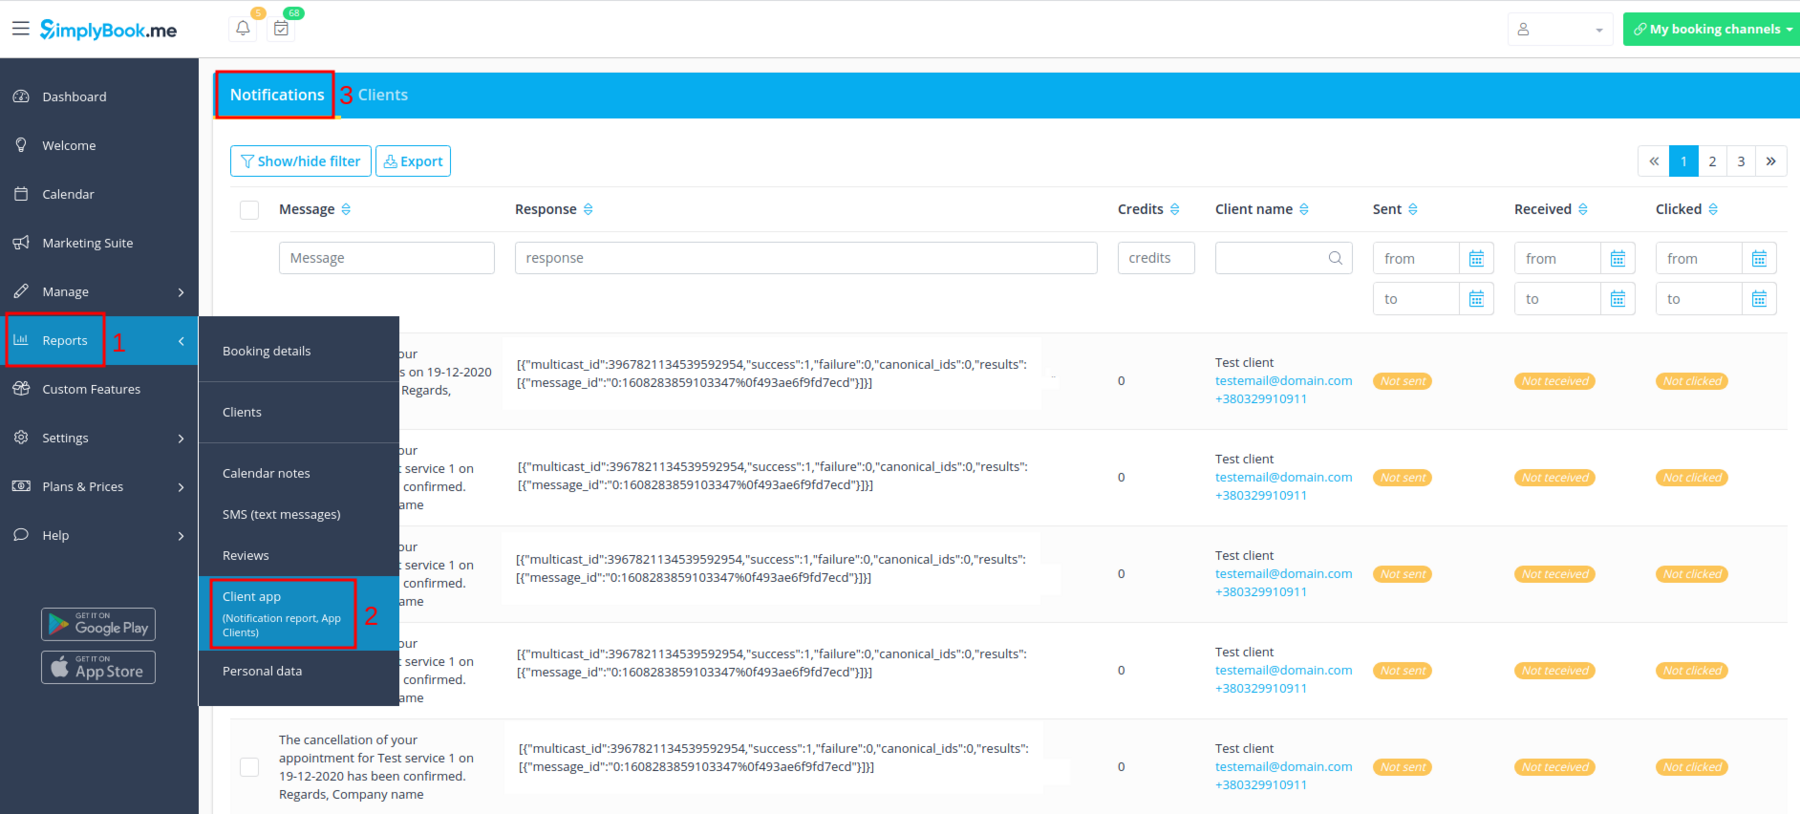Image resolution: width=1800 pixels, height=814 pixels.
Task: Open the user account dropdown
Action: (1559, 30)
